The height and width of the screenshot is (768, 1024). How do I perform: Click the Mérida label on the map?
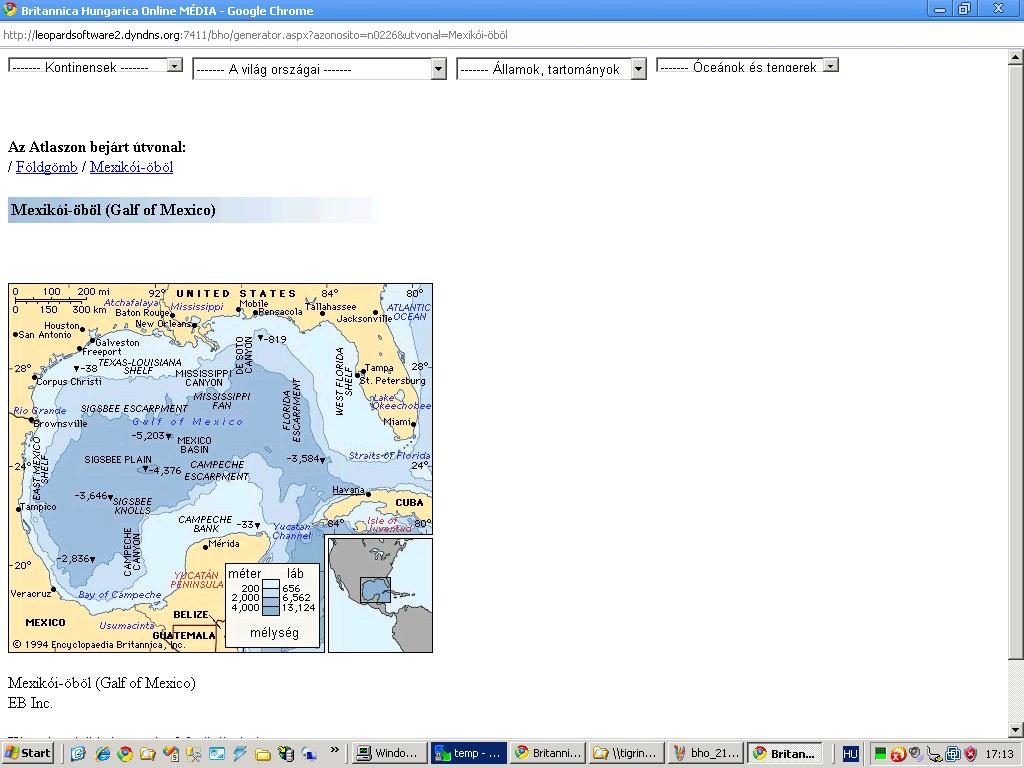pos(223,543)
